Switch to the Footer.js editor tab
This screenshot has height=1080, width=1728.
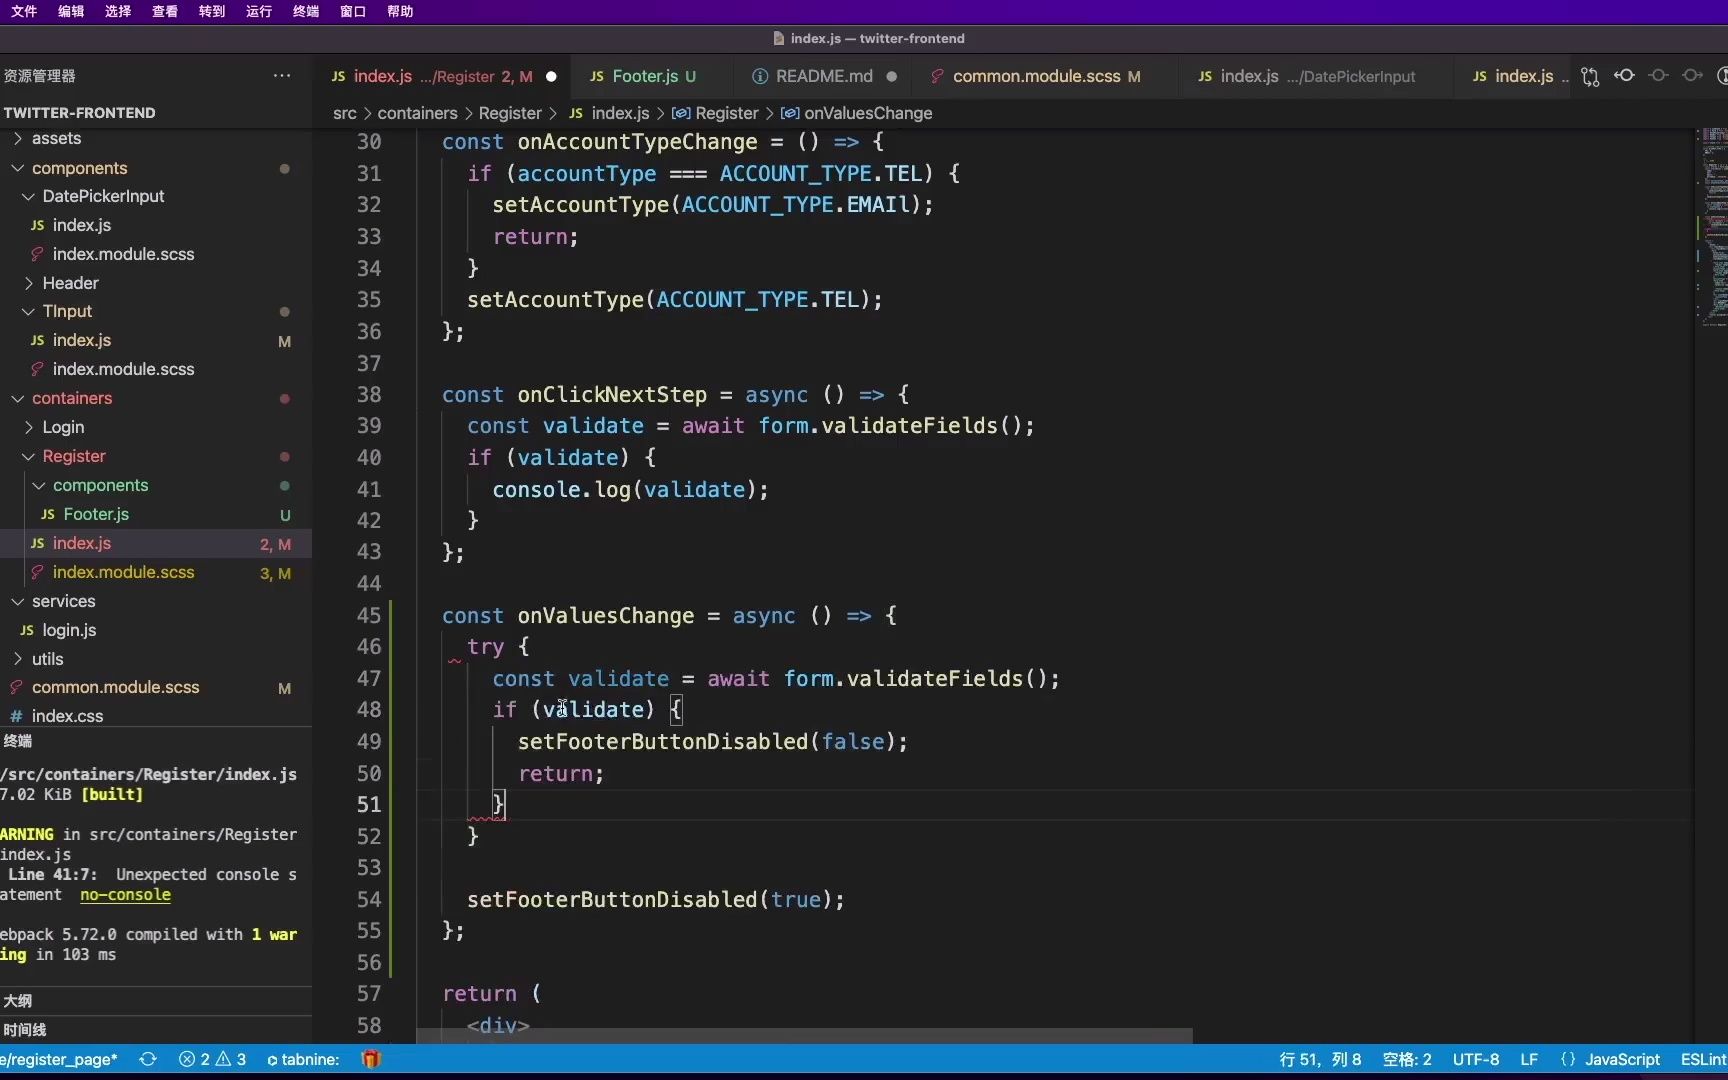pos(643,76)
